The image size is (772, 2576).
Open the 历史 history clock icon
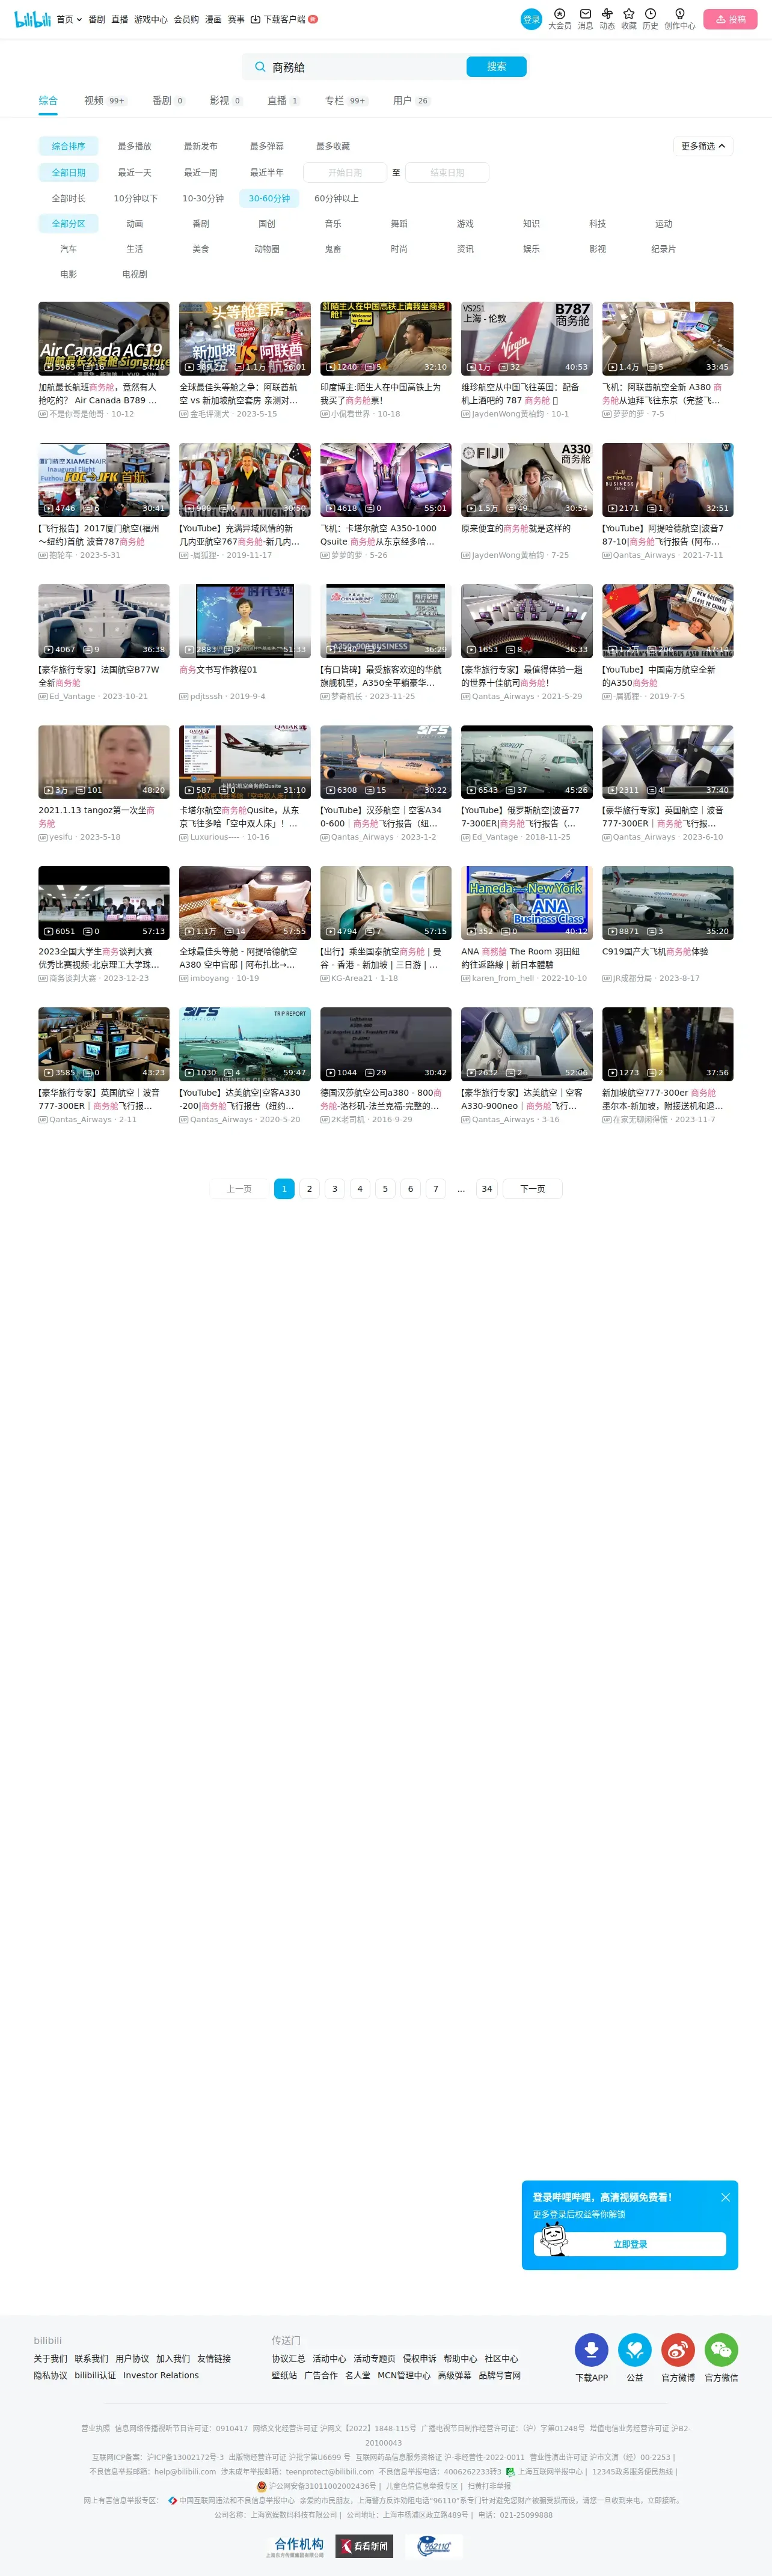click(650, 14)
